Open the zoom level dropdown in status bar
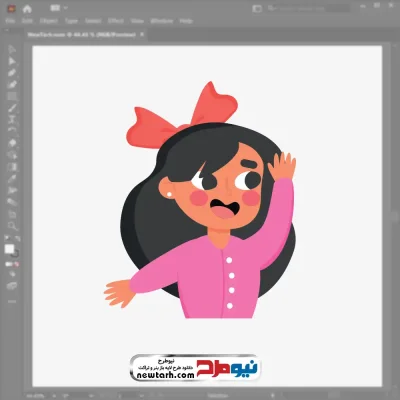 point(53,396)
